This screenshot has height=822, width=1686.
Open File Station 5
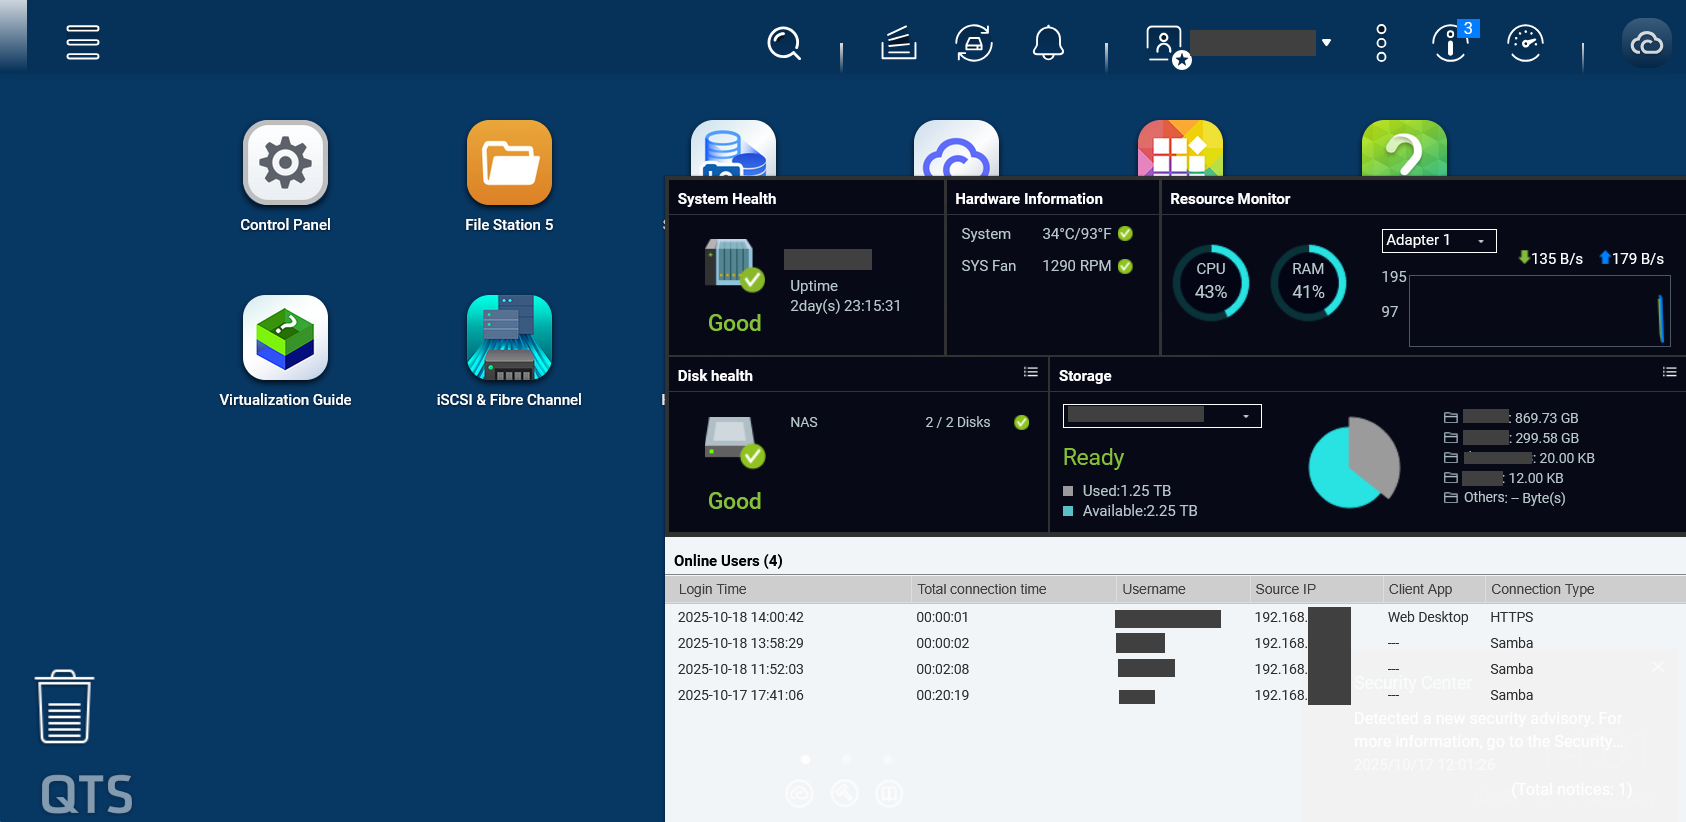tap(509, 163)
